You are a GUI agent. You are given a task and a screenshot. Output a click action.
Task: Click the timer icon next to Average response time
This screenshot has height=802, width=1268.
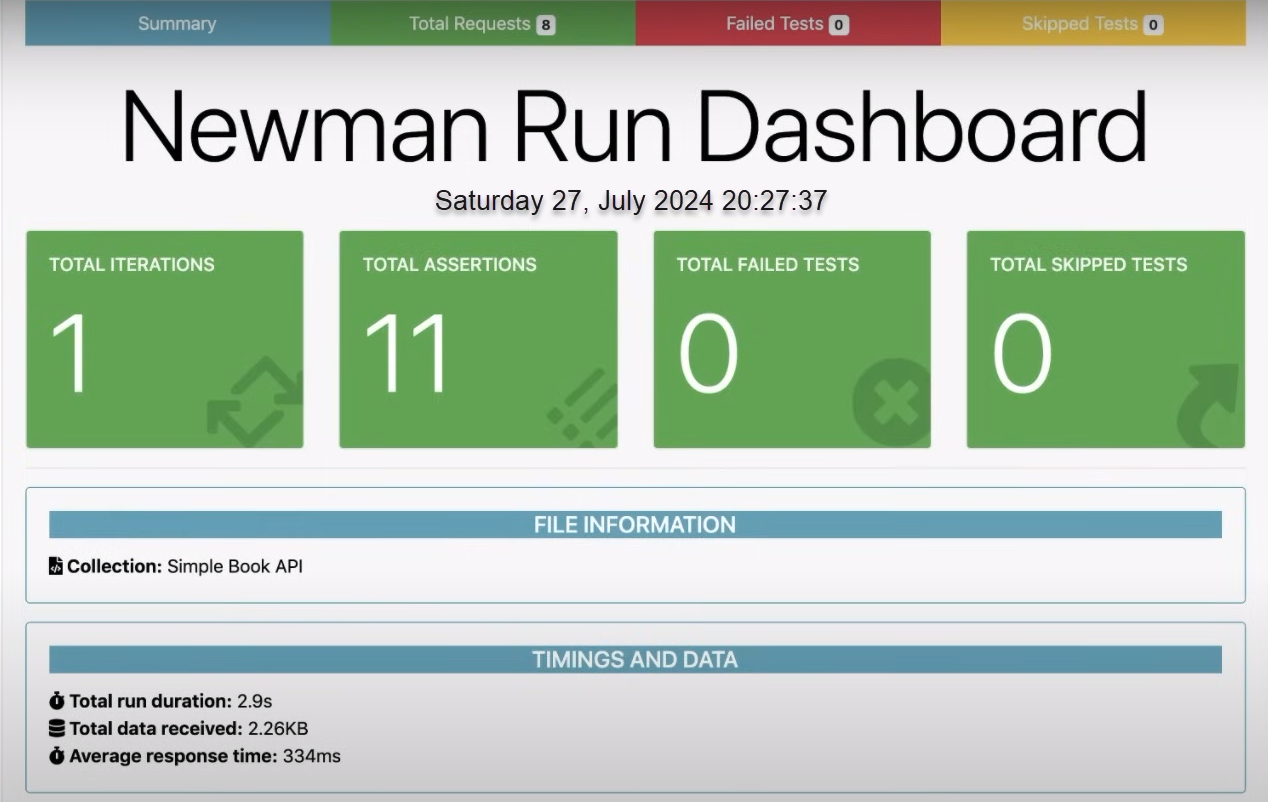click(x=55, y=756)
